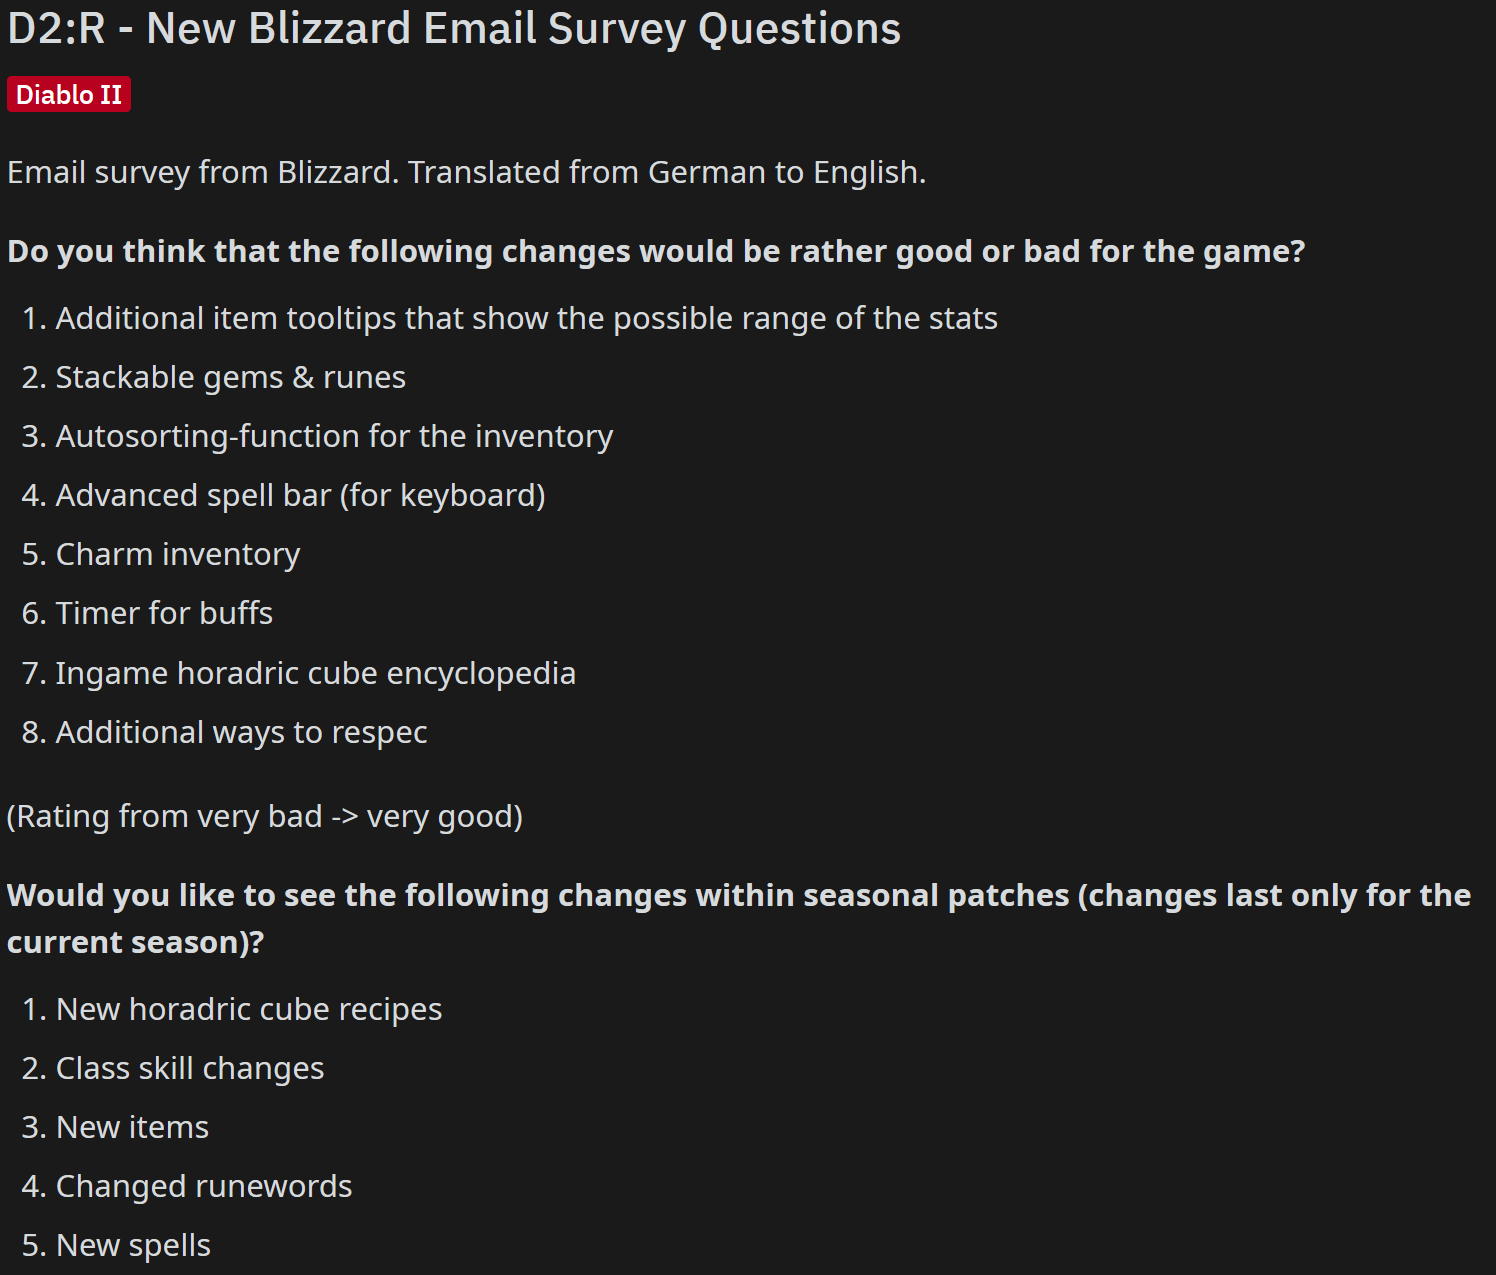This screenshot has height=1275, width=1496.
Task: Select the 'Additional item tooltips' list item
Action: tap(526, 319)
